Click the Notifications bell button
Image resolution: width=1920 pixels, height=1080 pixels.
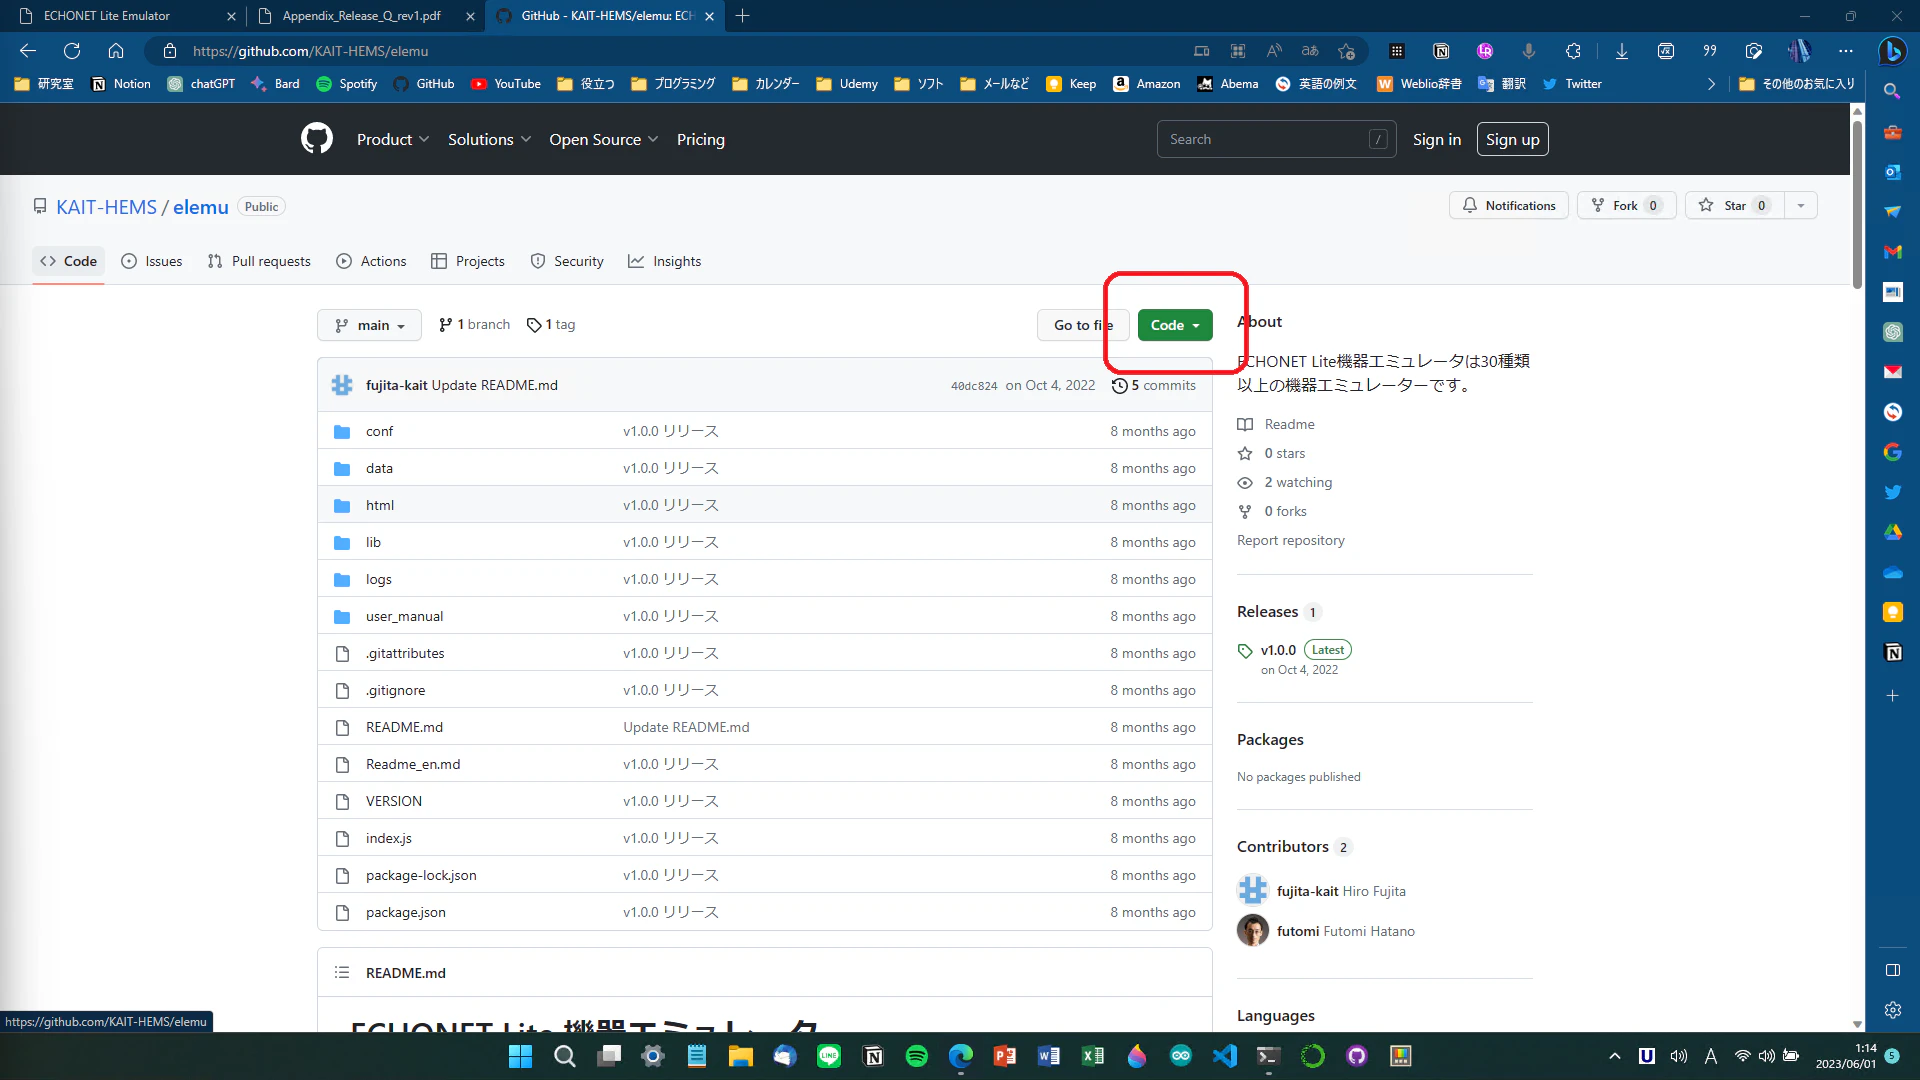coord(1509,206)
